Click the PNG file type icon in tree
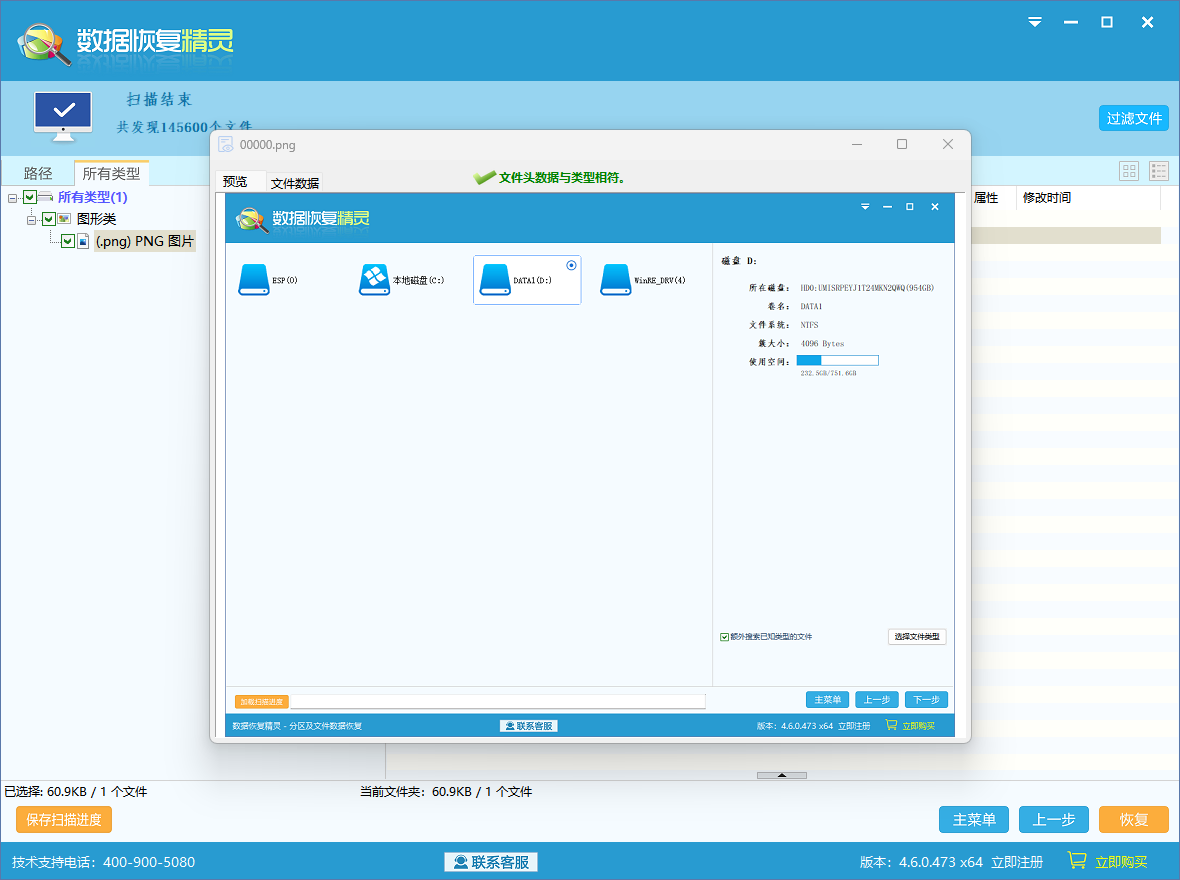This screenshot has height=880, width=1180. coord(84,241)
